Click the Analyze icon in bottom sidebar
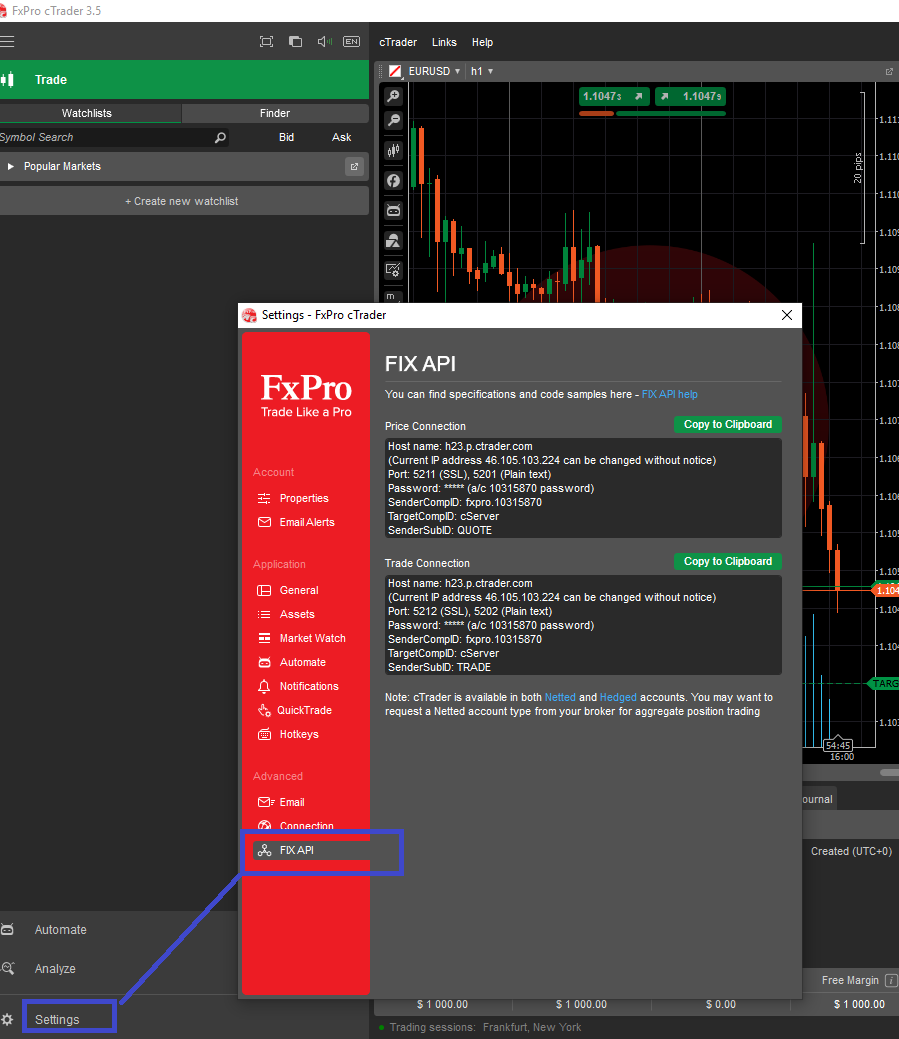This screenshot has height=1039, width=899. 8,968
